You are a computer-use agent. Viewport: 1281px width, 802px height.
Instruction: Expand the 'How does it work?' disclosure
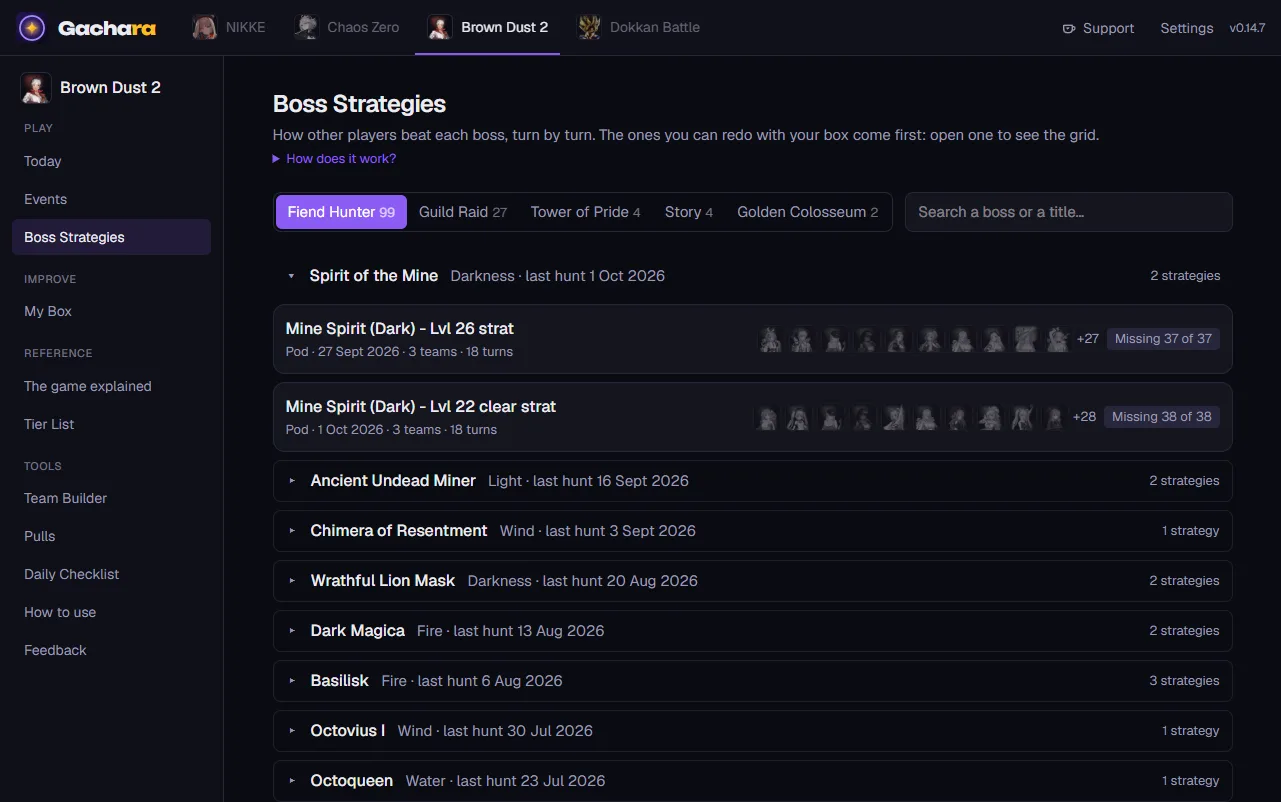tap(334, 159)
